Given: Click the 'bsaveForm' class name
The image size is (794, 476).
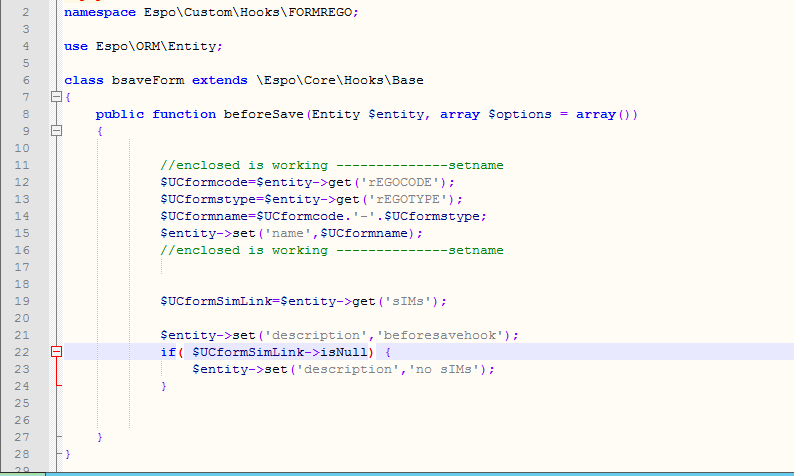Looking at the screenshot, I should [150, 80].
